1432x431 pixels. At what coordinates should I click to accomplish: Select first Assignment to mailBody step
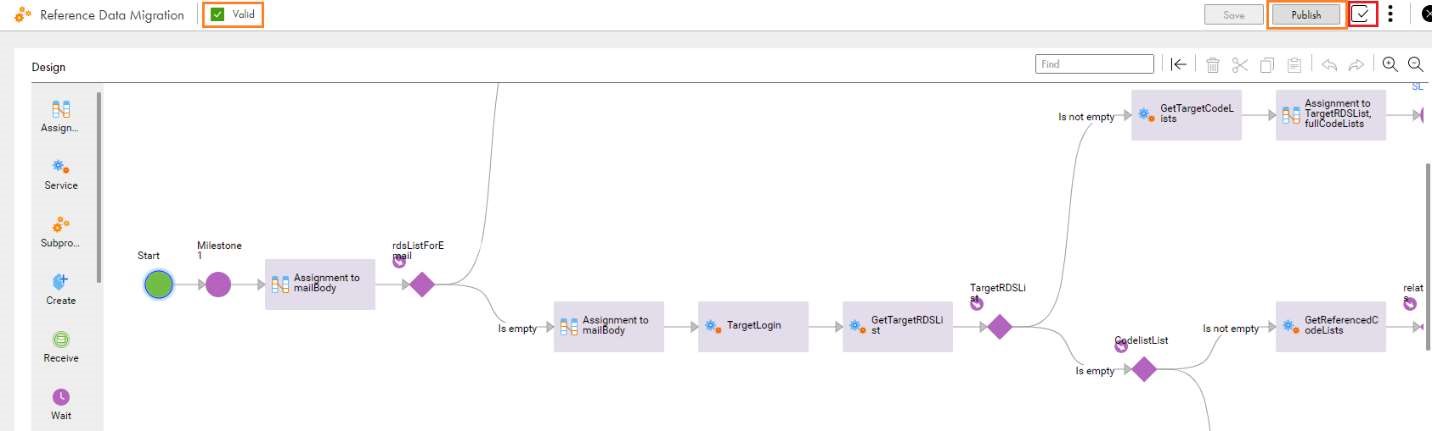pyautogui.click(x=320, y=284)
